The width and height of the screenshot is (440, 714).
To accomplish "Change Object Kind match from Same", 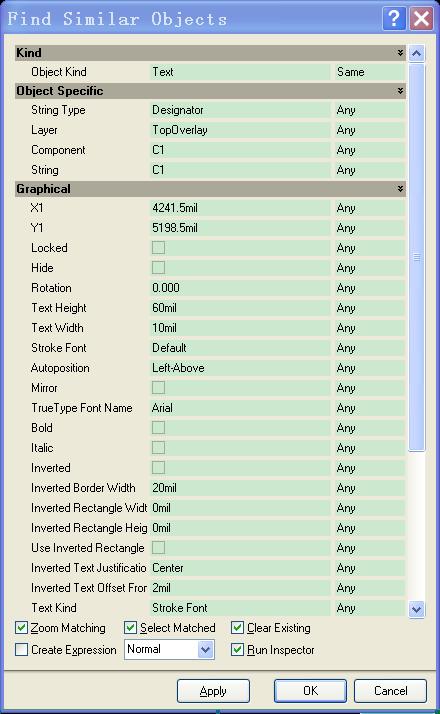I will [x=369, y=72].
